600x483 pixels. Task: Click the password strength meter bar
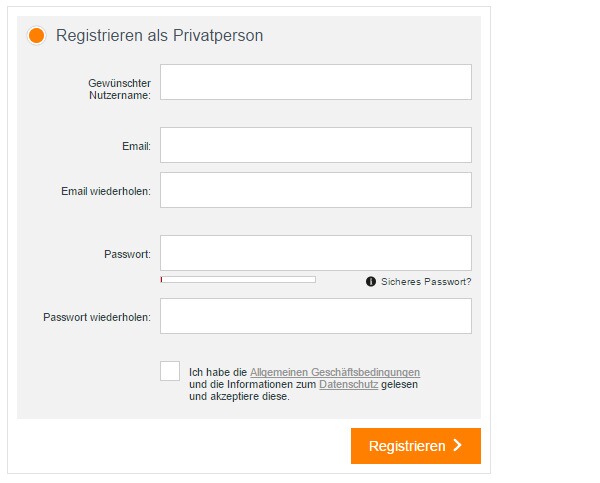point(238,280)
